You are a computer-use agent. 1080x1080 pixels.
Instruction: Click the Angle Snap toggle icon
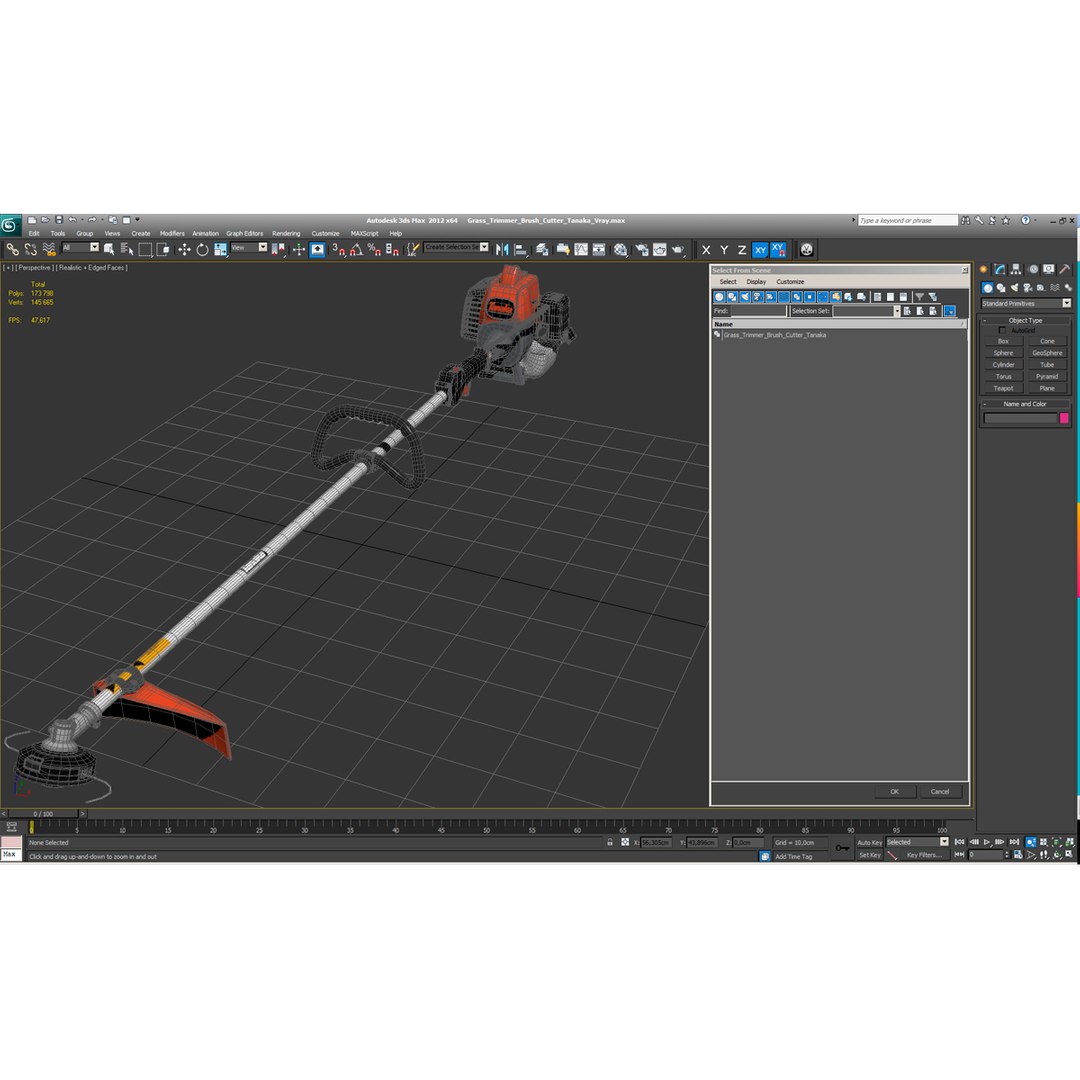[356, 249]
